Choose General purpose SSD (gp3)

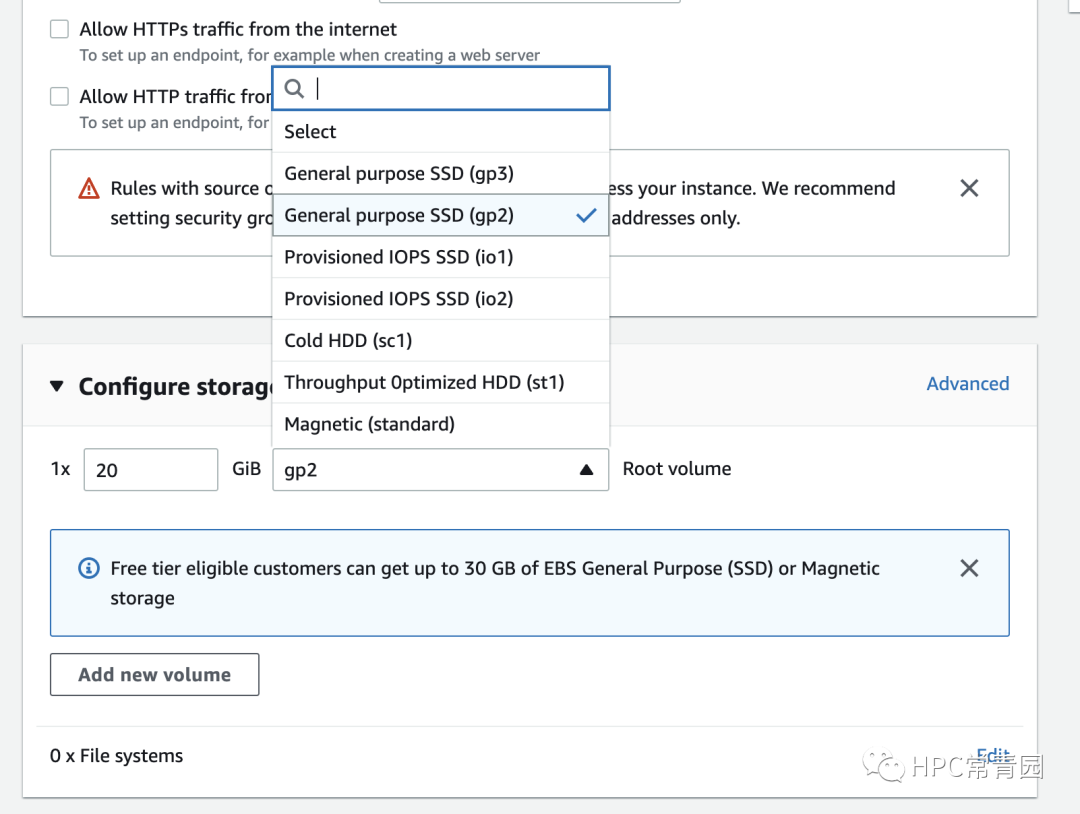(x=399, y=173)
